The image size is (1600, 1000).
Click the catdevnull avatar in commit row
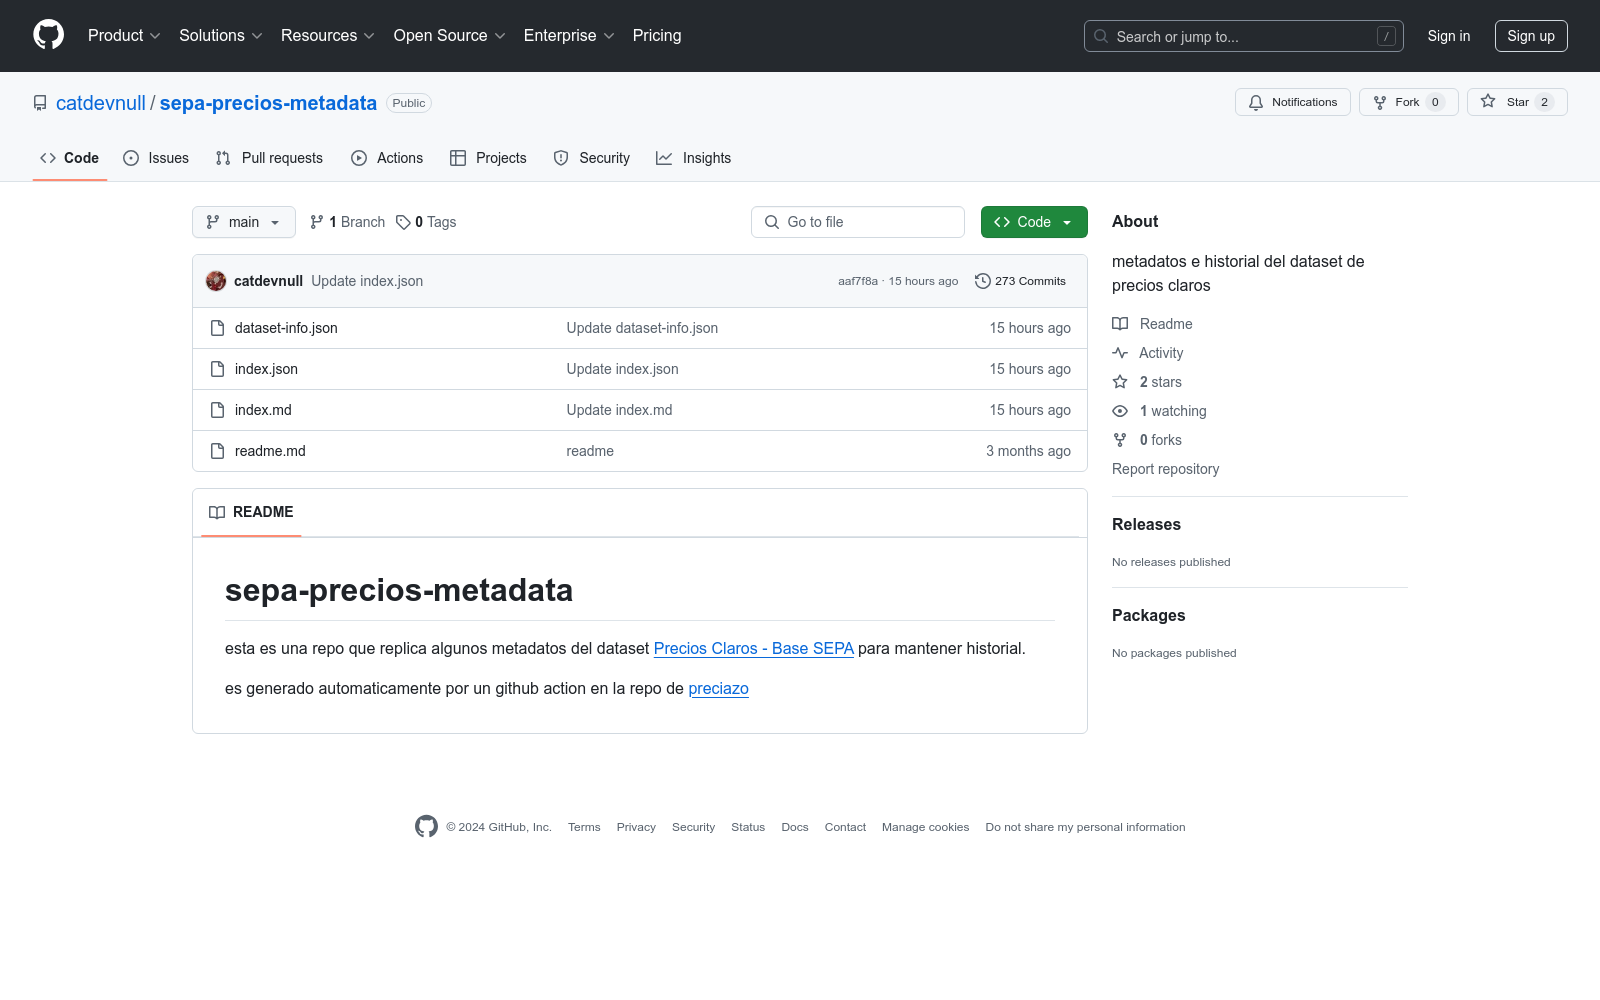click(x=216, y=281)
